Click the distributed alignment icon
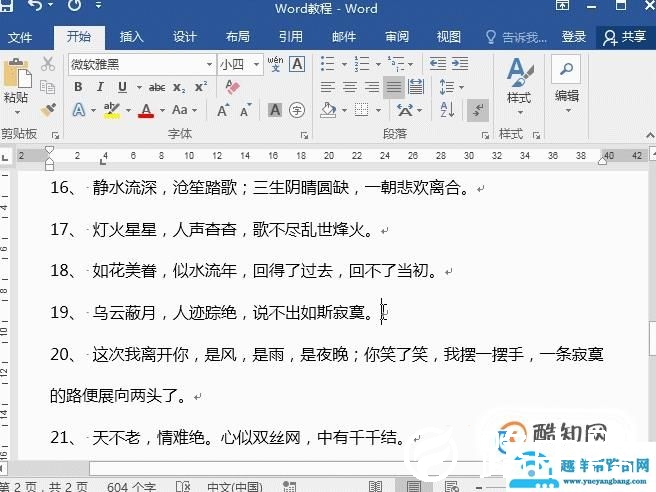This screenshot has height=492, width=656. [x=415, y=87]
